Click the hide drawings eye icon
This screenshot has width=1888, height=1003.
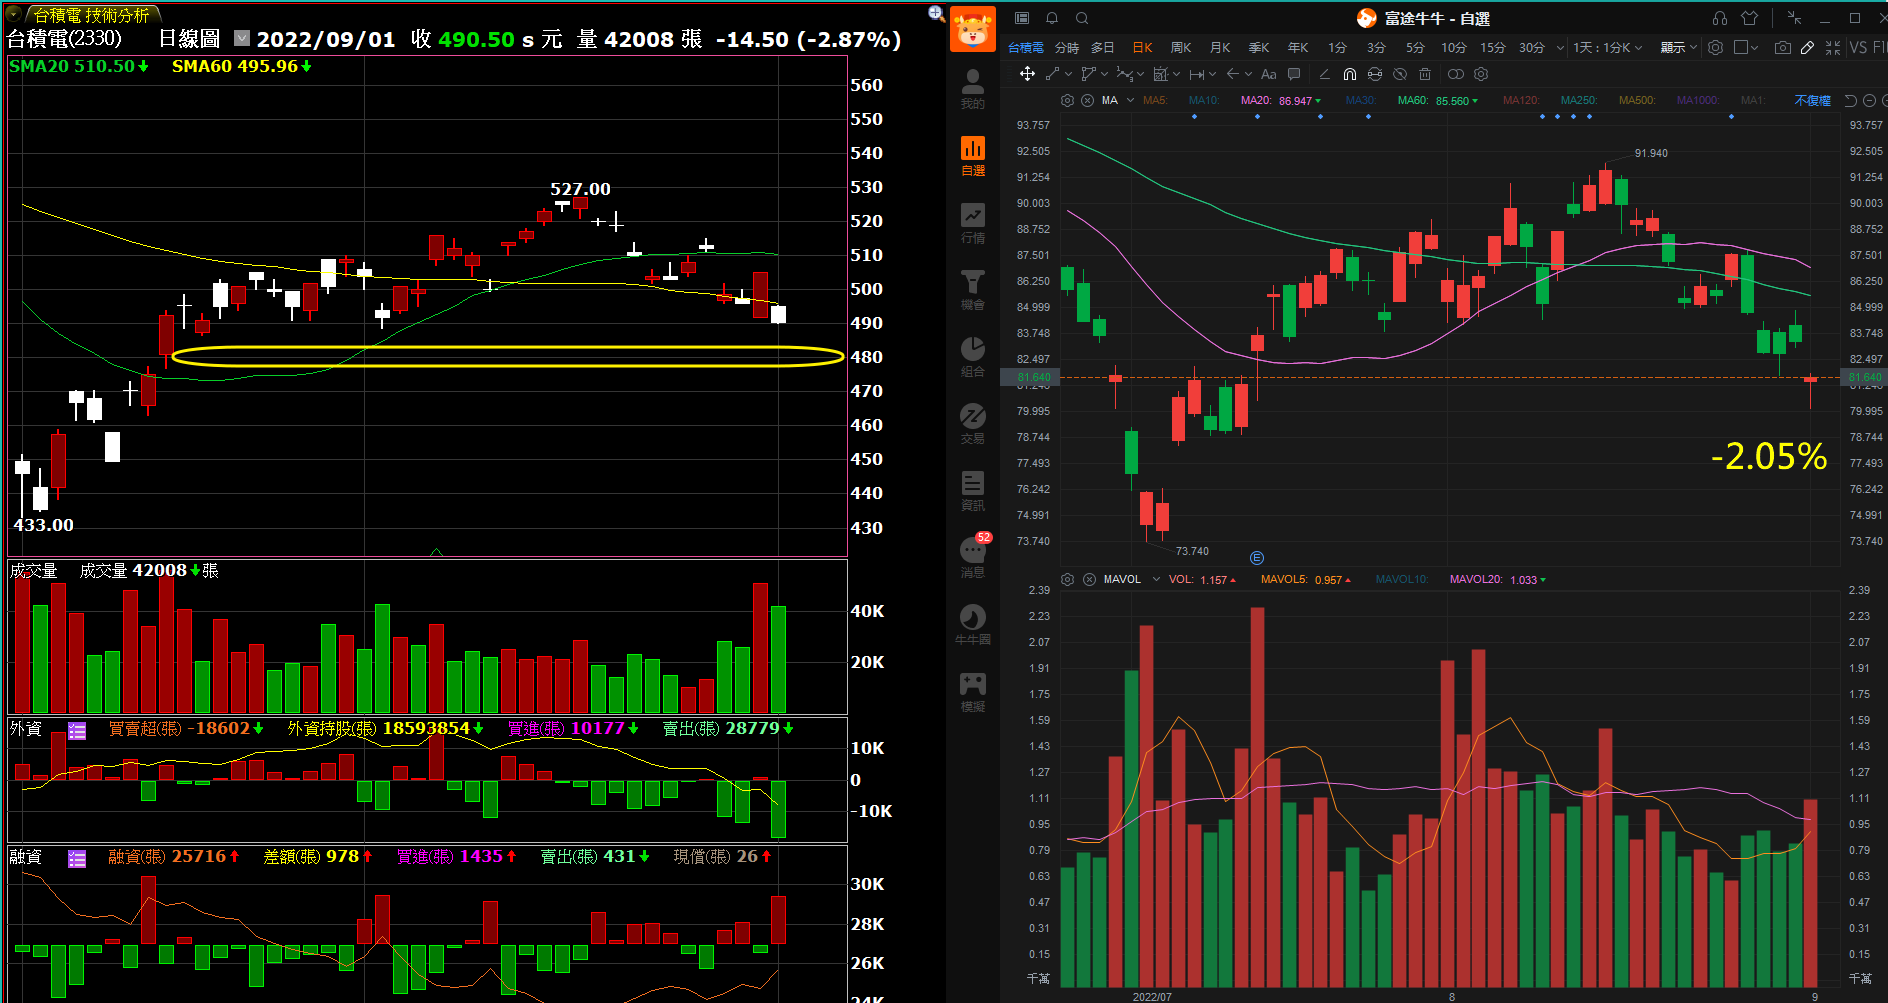1400,74
